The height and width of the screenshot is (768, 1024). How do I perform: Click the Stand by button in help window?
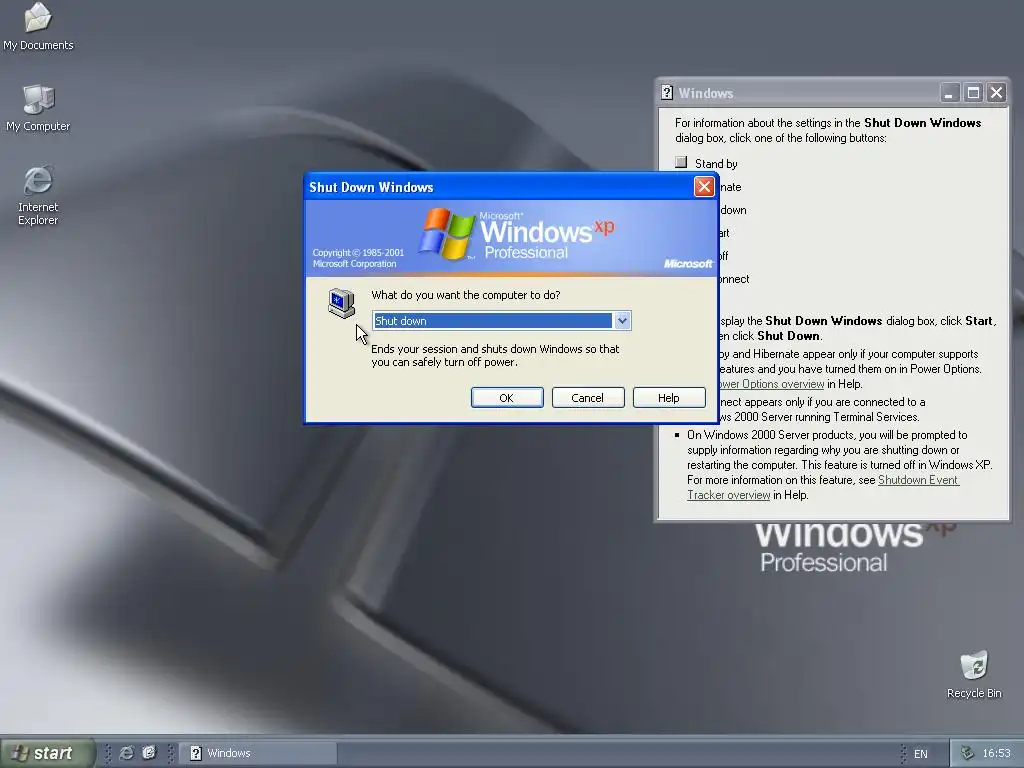681,162
